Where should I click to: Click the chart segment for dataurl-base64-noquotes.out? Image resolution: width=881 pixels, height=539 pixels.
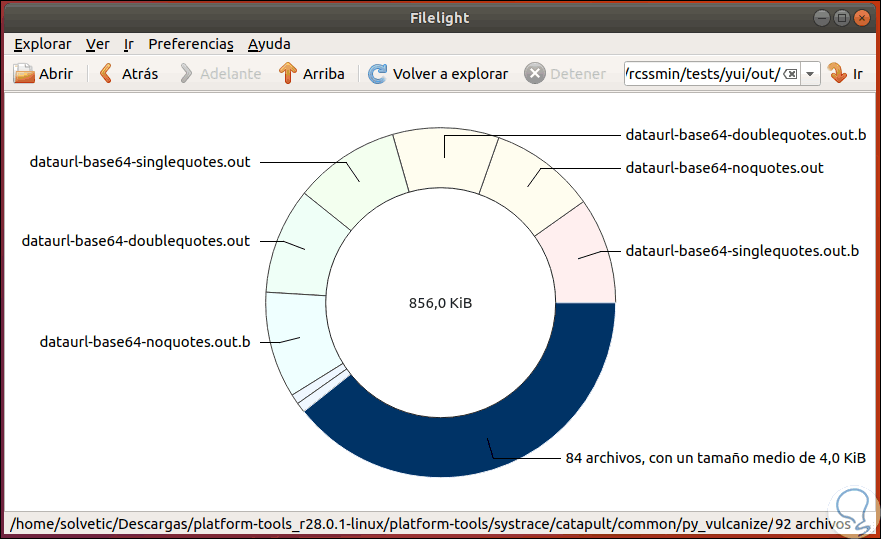[x=531, y=185]
